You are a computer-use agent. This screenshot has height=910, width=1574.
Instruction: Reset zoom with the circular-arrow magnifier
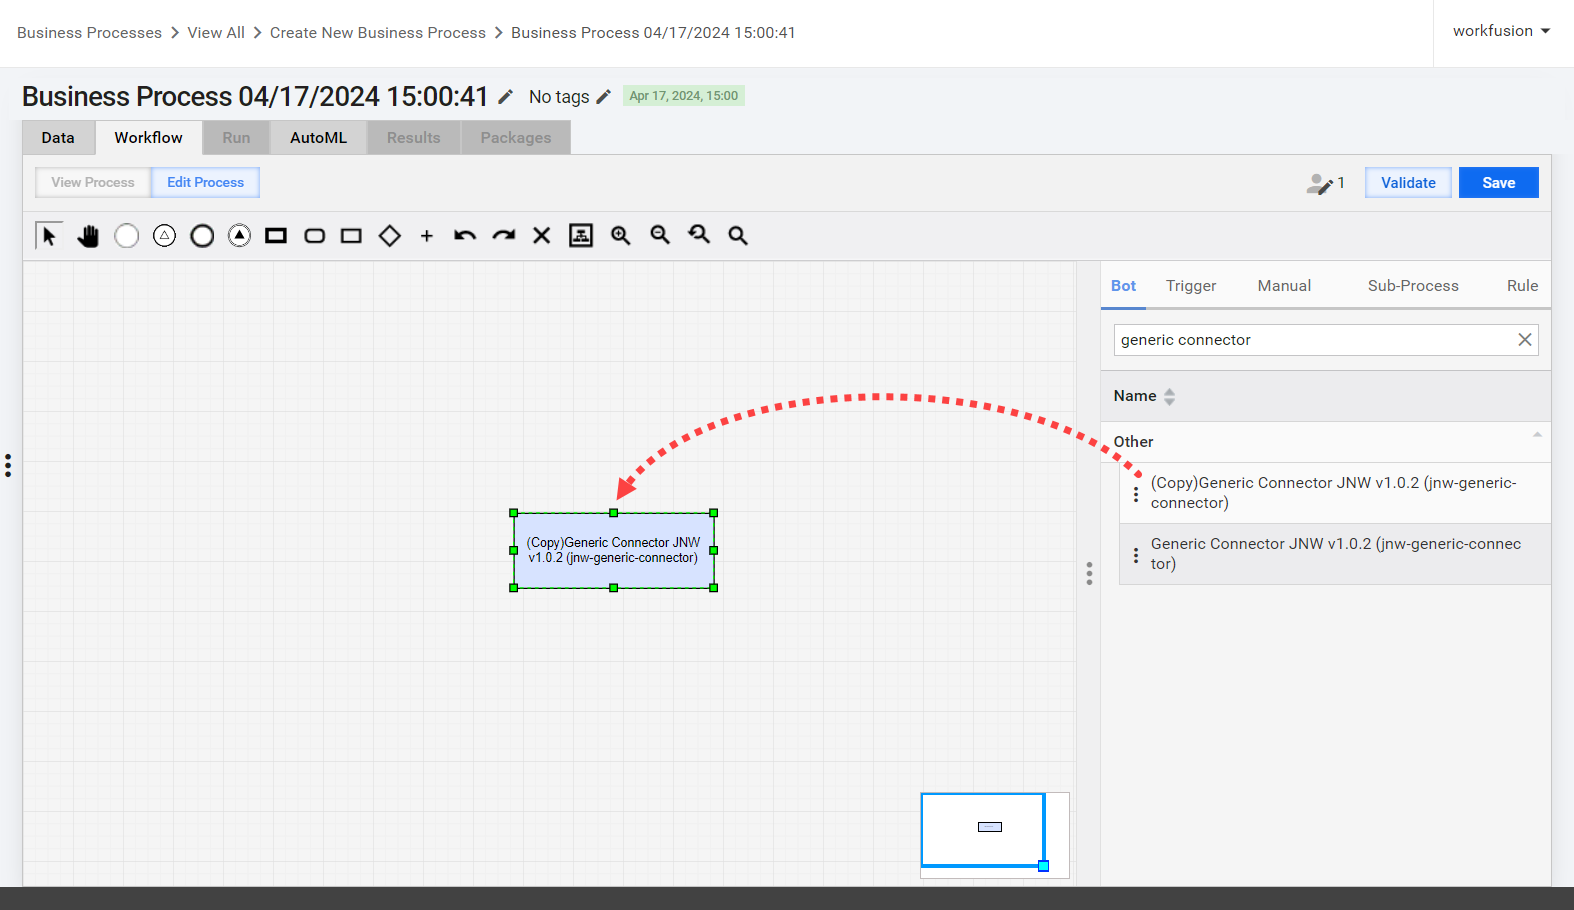click(699, 235)
